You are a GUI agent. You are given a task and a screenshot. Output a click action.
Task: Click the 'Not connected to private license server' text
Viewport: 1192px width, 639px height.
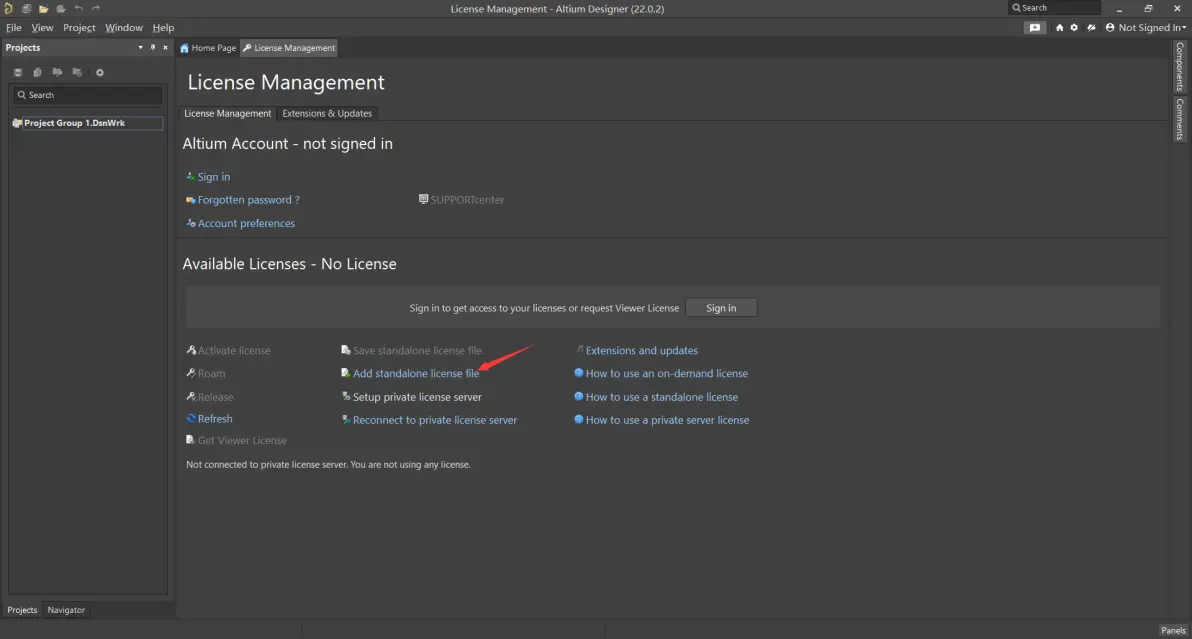[328, 464]
